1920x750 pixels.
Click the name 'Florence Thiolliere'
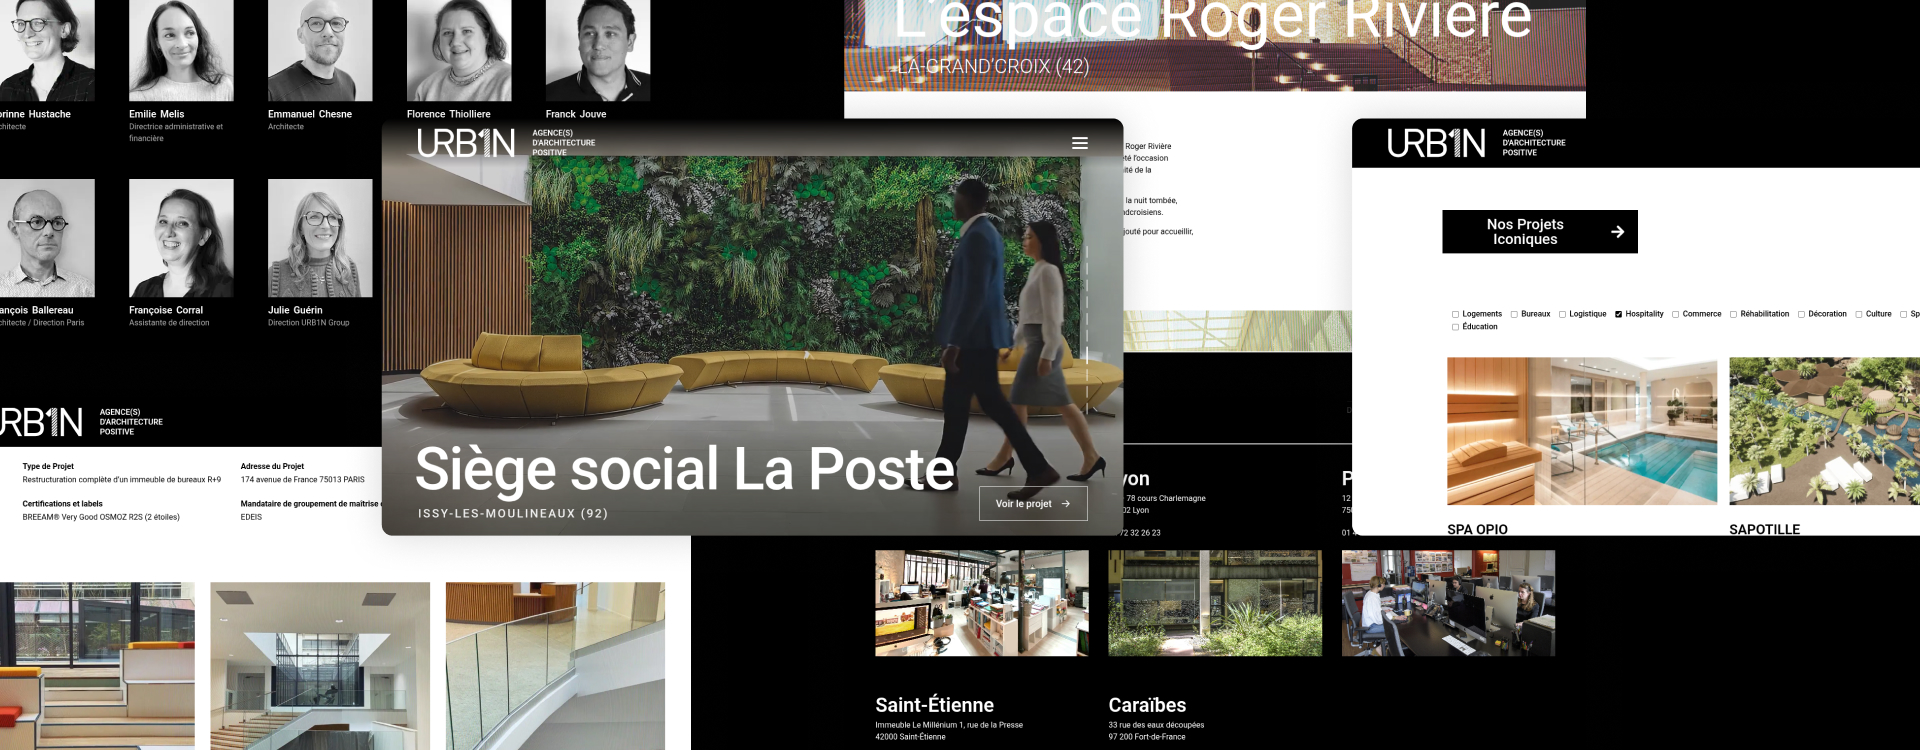(x=449, y=114)
